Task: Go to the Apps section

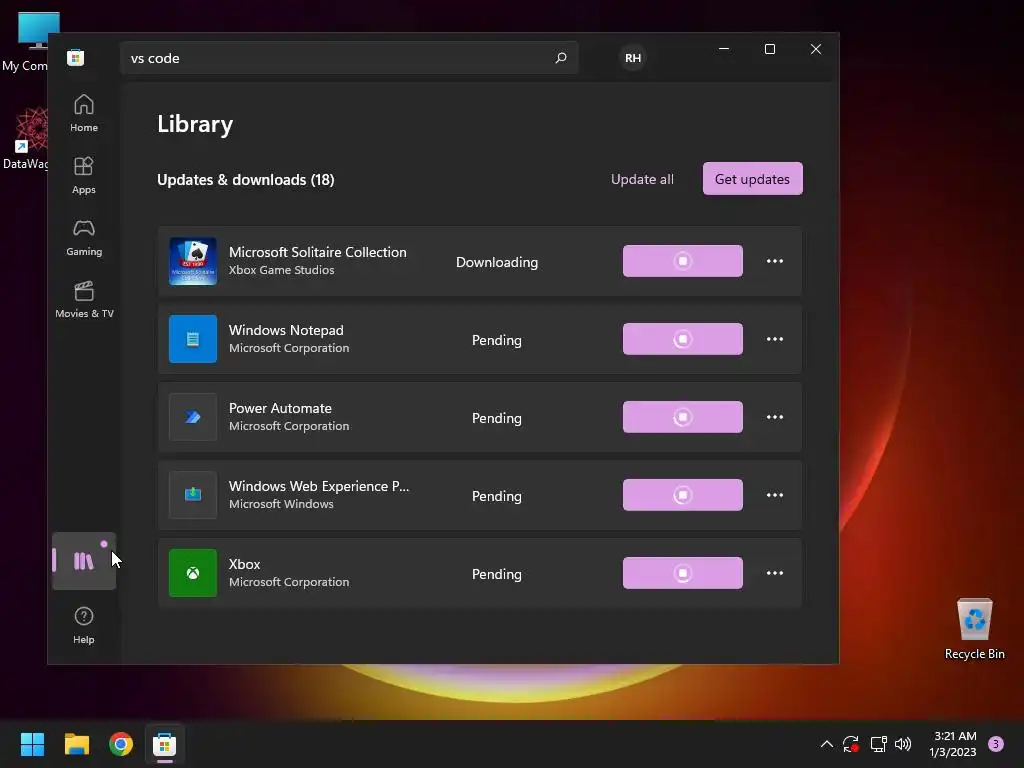Action: [x=84, y=175]
